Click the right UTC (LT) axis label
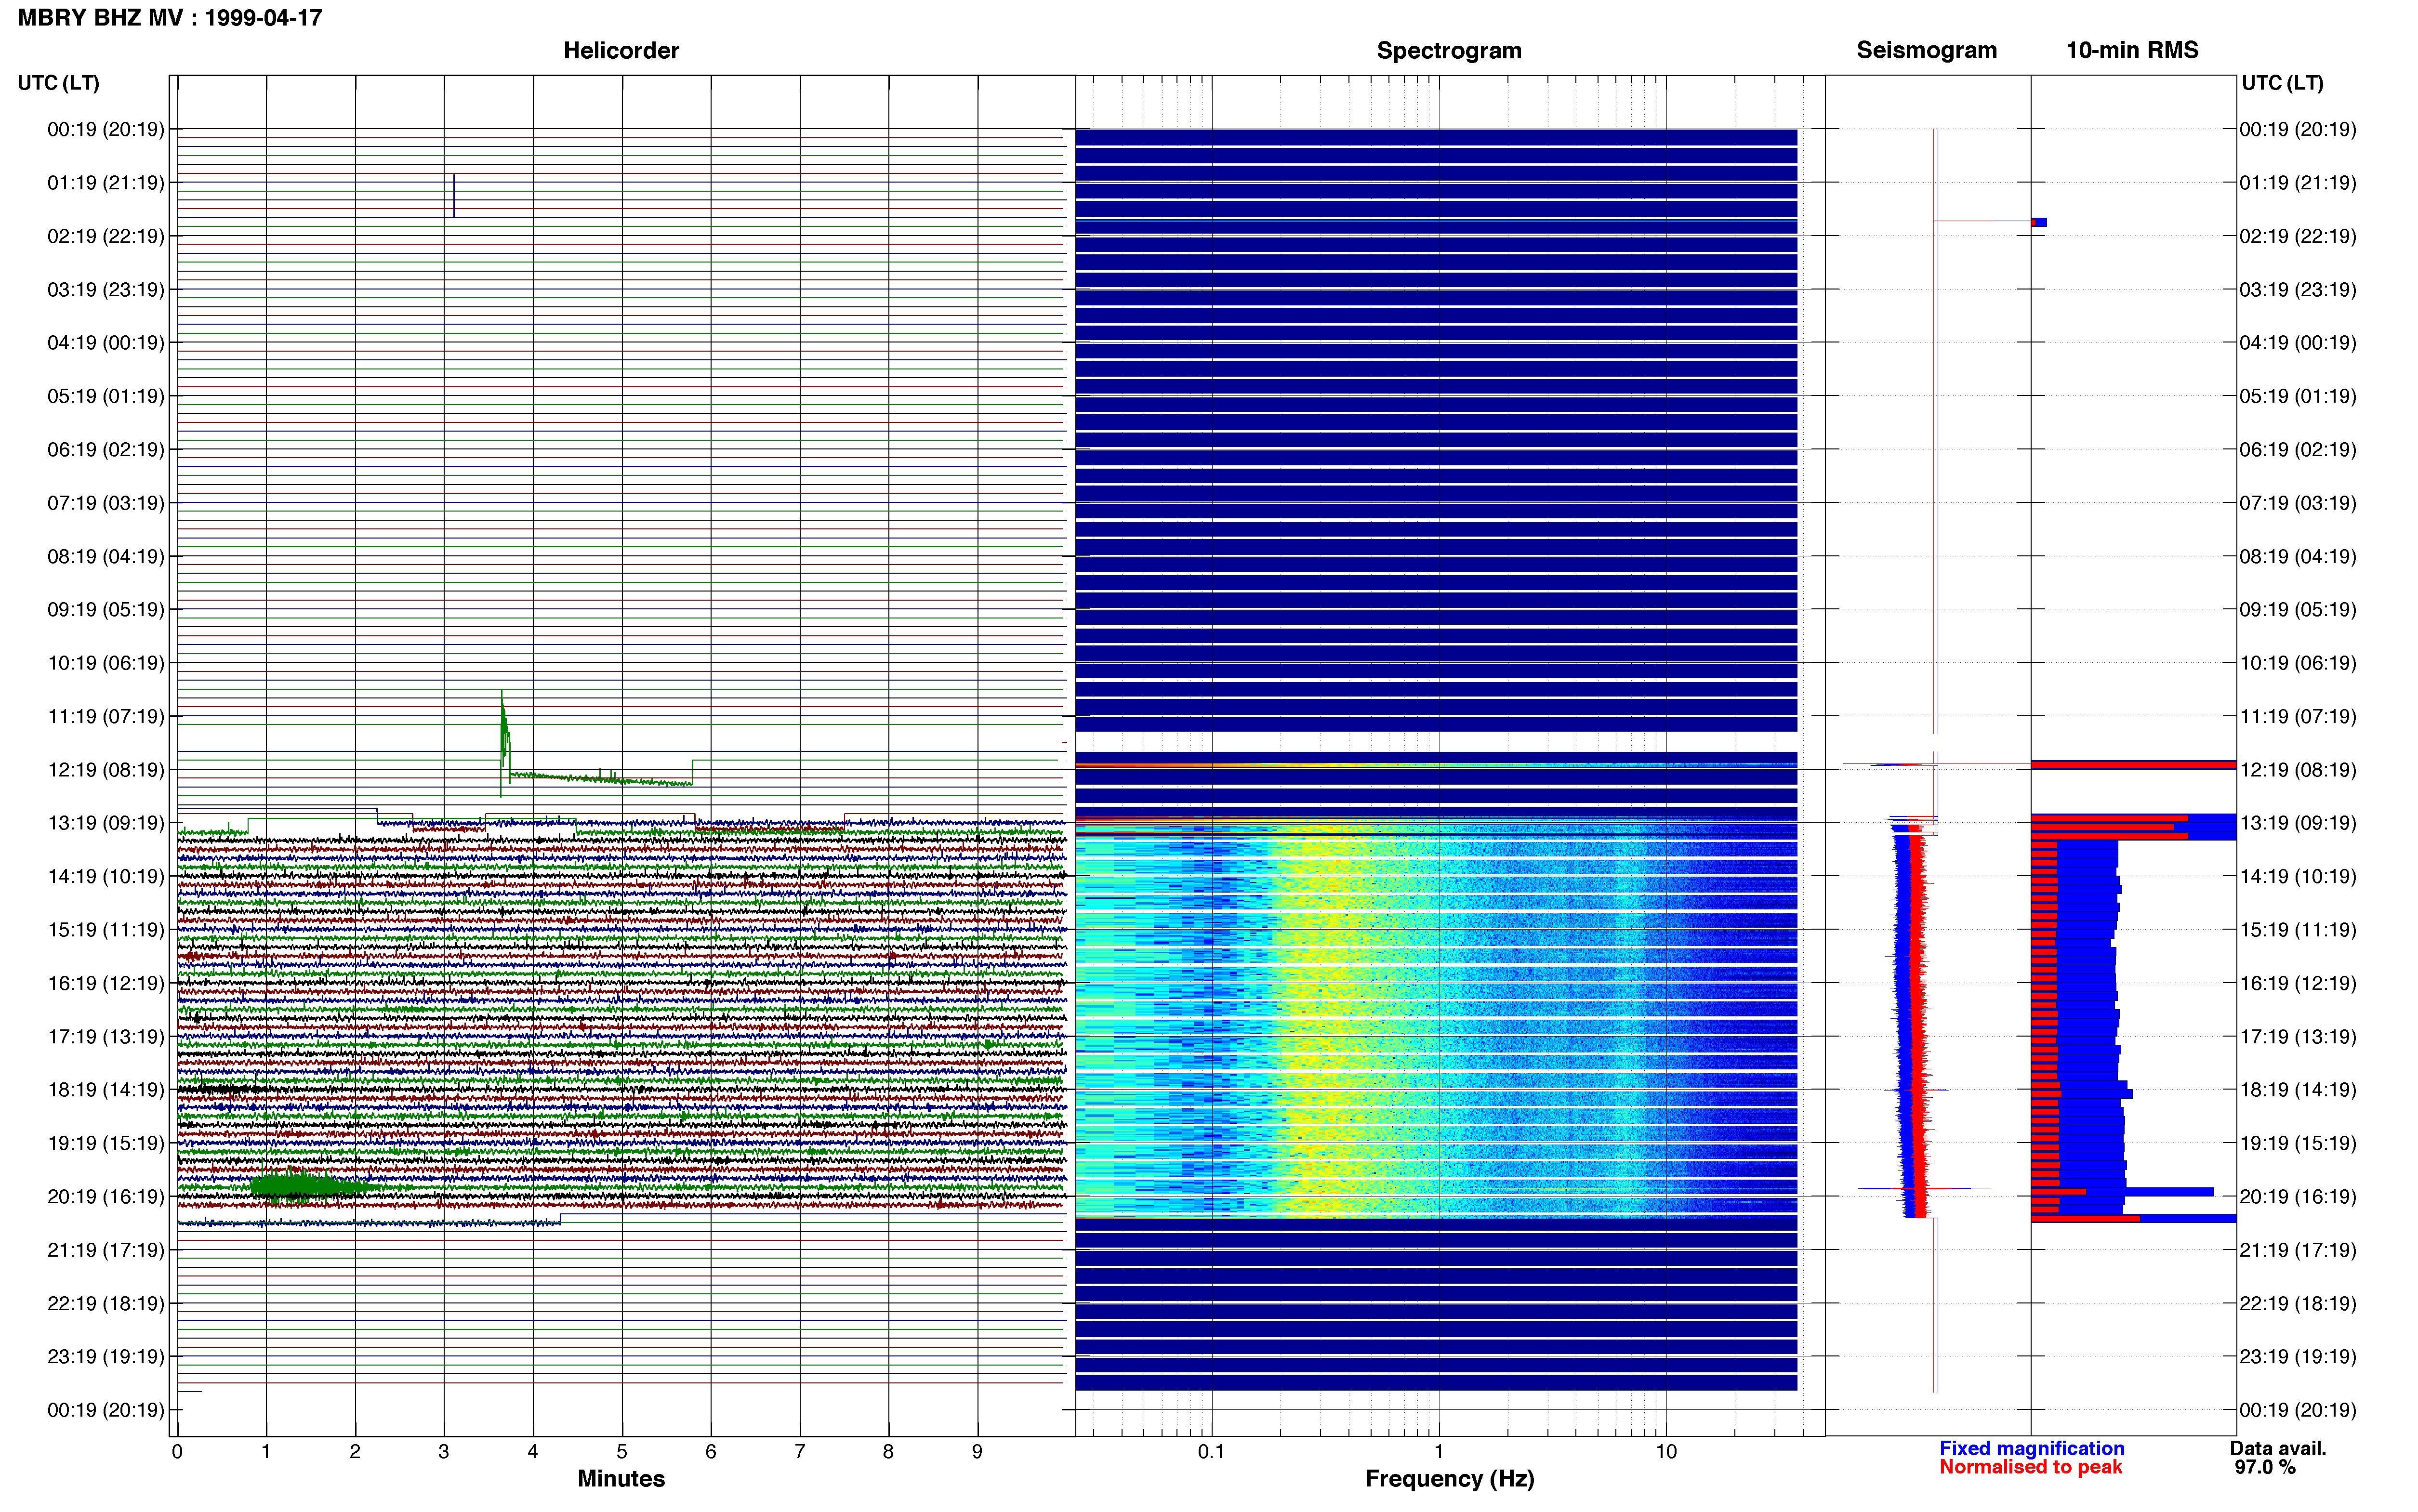 [x=2282, y=83]
